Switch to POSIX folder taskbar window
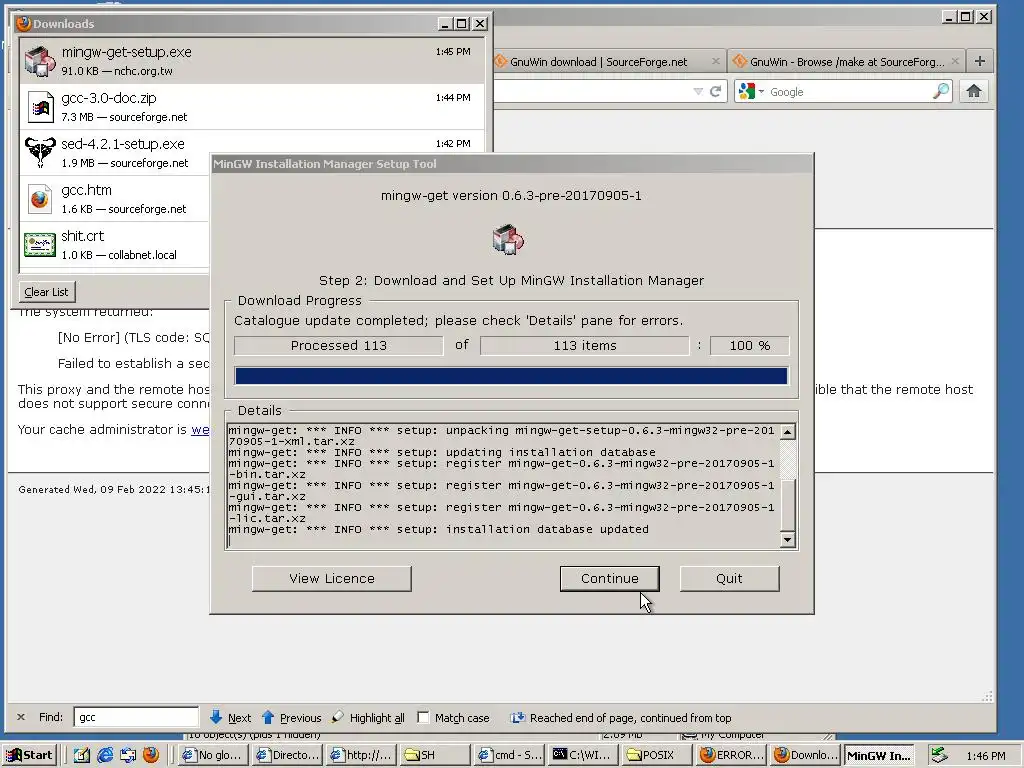This screenshot has height=768, width=1024. (x=657, y=755)
